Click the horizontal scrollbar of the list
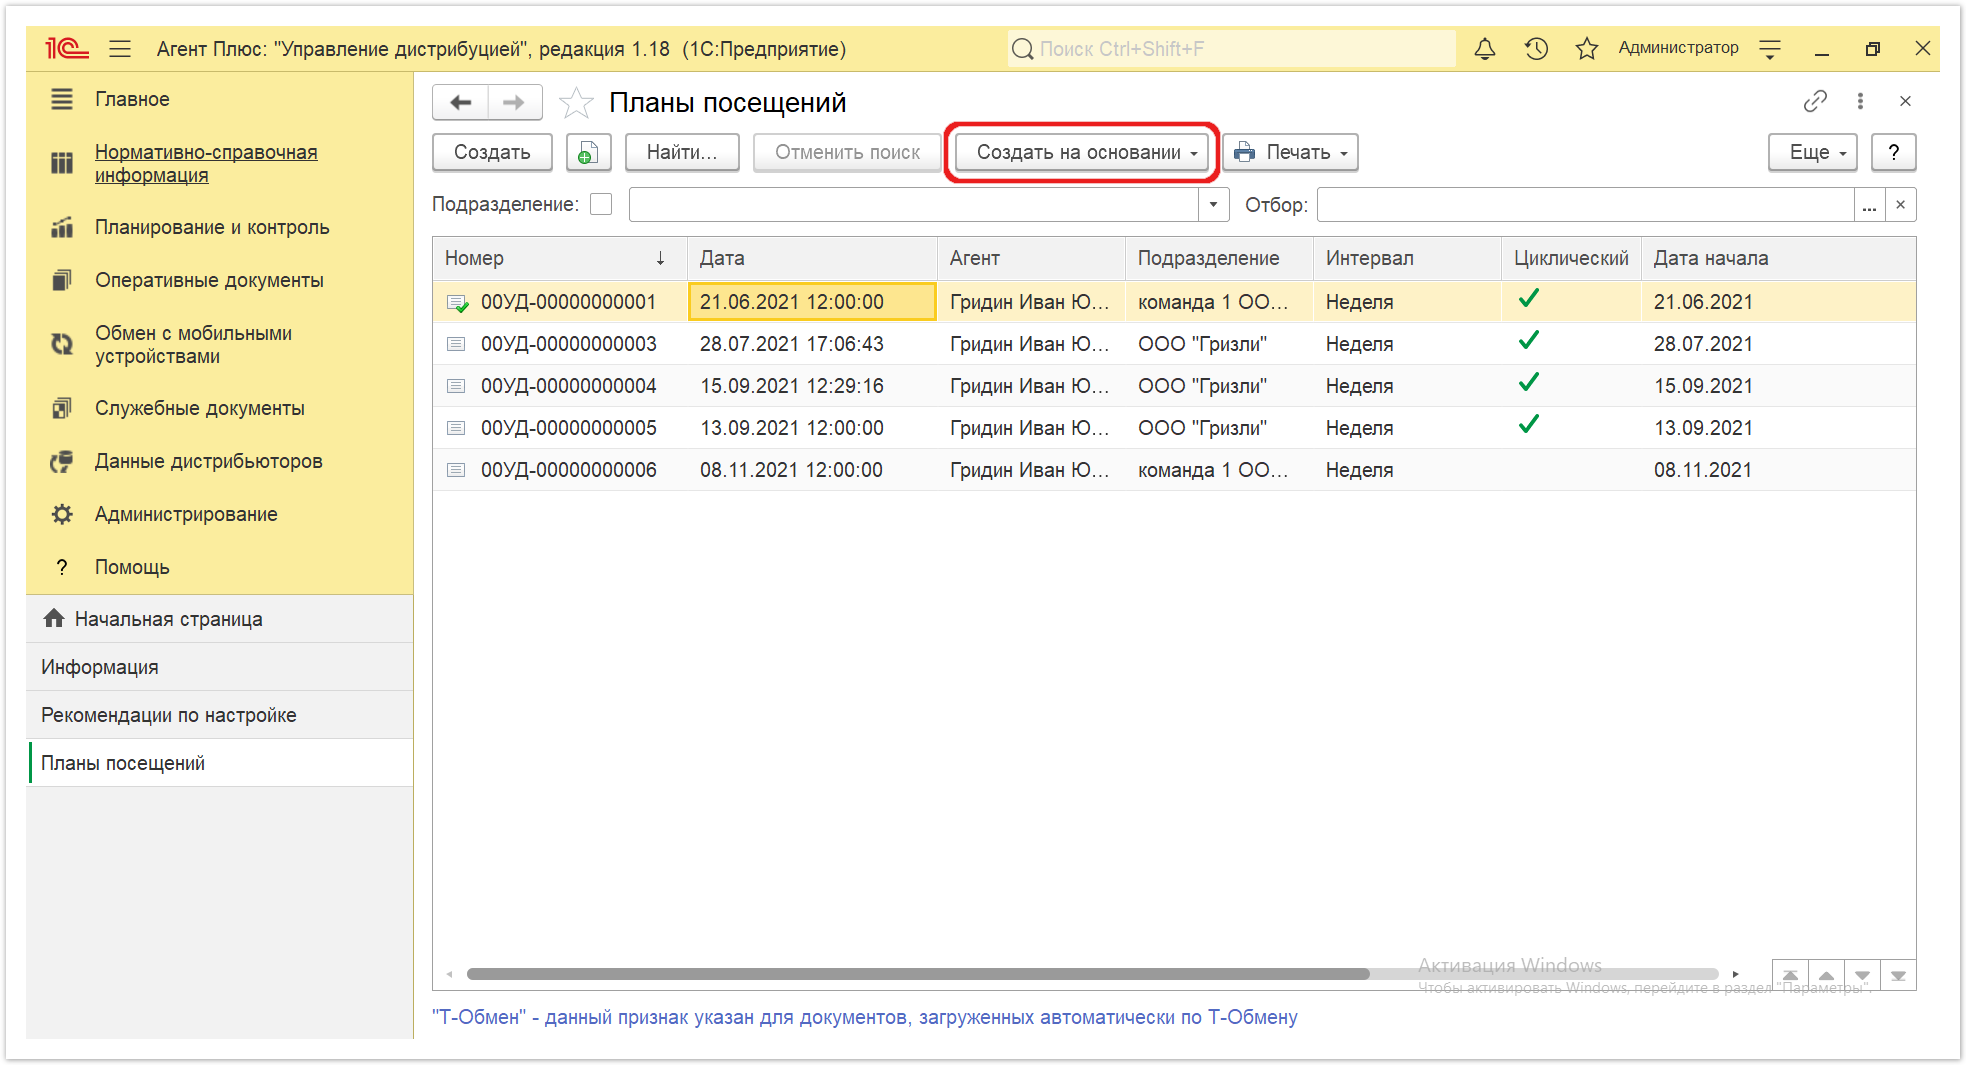This screenshot has height=1065, width=1966. click(x=917, y=974)
